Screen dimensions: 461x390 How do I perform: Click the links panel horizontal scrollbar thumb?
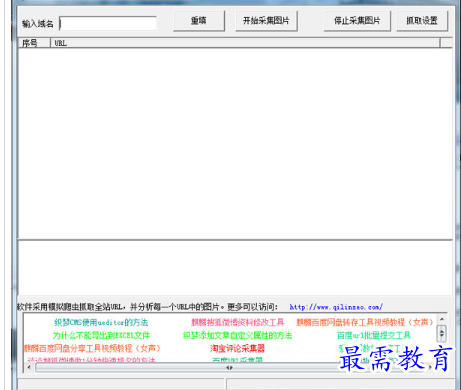[230, 367]
